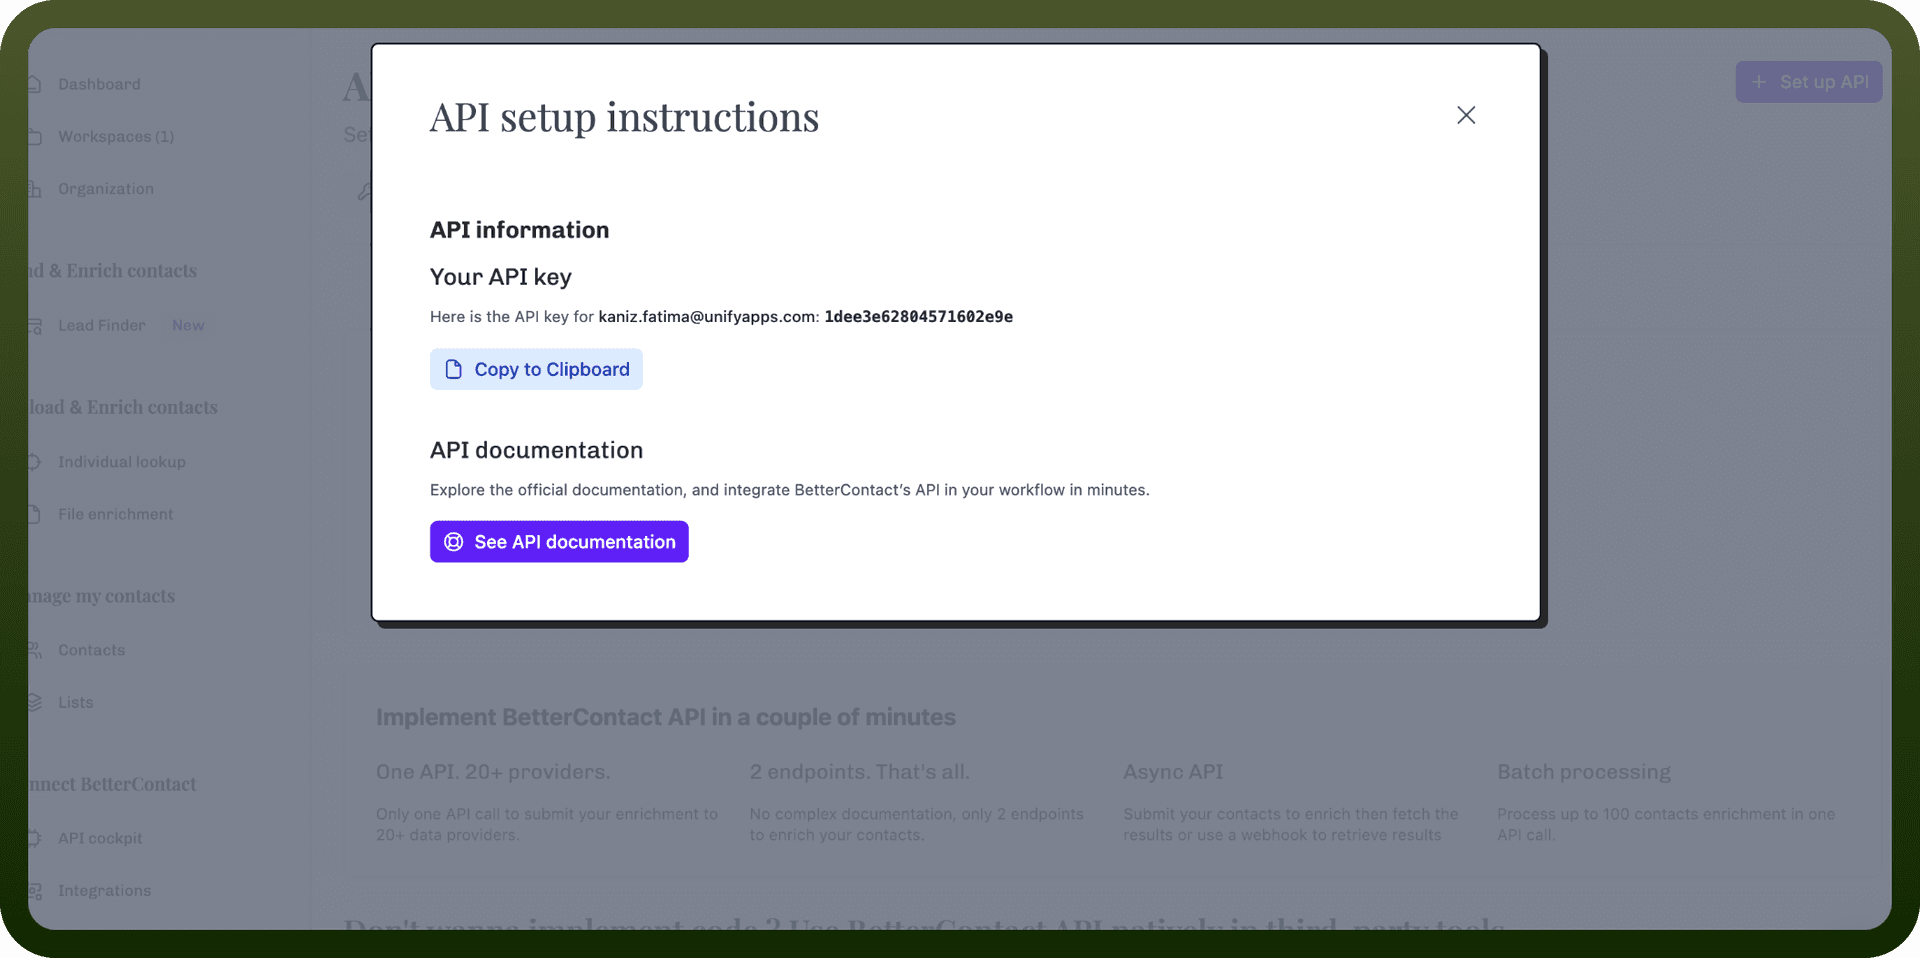Image resolution: width=1920 pixels, height=958 pixels.
Task: Click the Batch processing heading in background
Action: 1584,772
